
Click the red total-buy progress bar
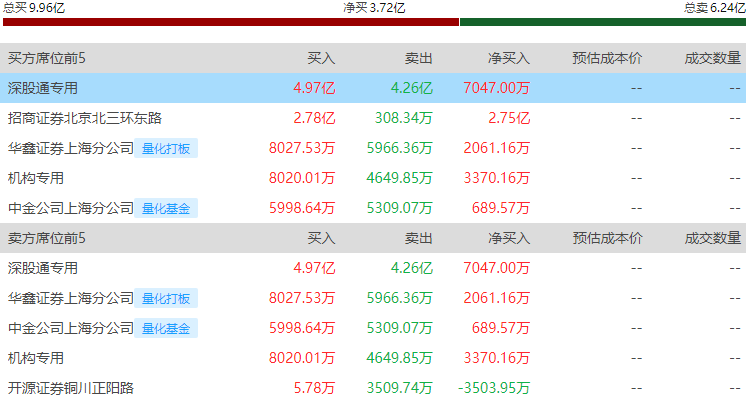point(231,22)
